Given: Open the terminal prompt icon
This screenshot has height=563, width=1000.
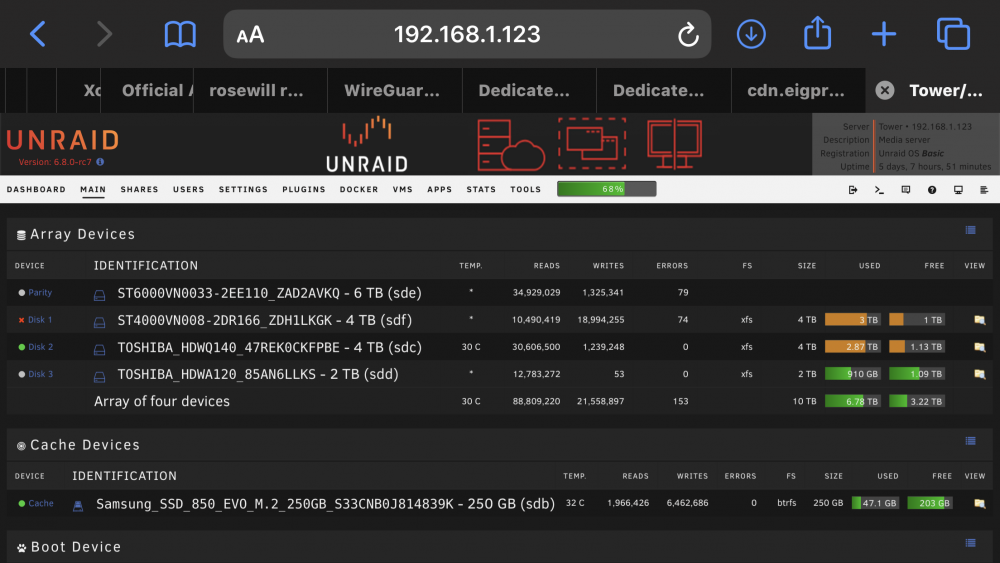Looking at the screenshot, I should coord(879,190).
